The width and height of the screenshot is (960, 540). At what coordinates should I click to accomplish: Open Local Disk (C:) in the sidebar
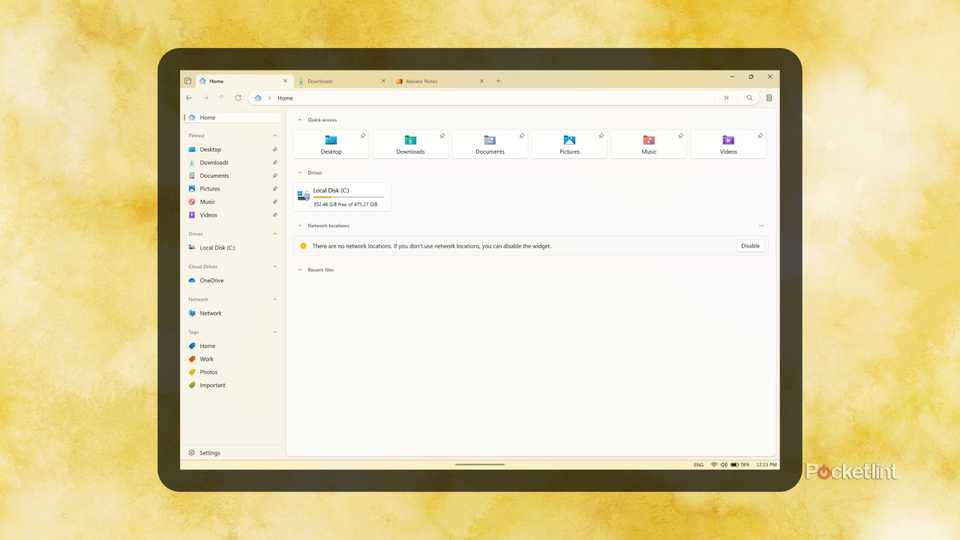coord(233,248)
